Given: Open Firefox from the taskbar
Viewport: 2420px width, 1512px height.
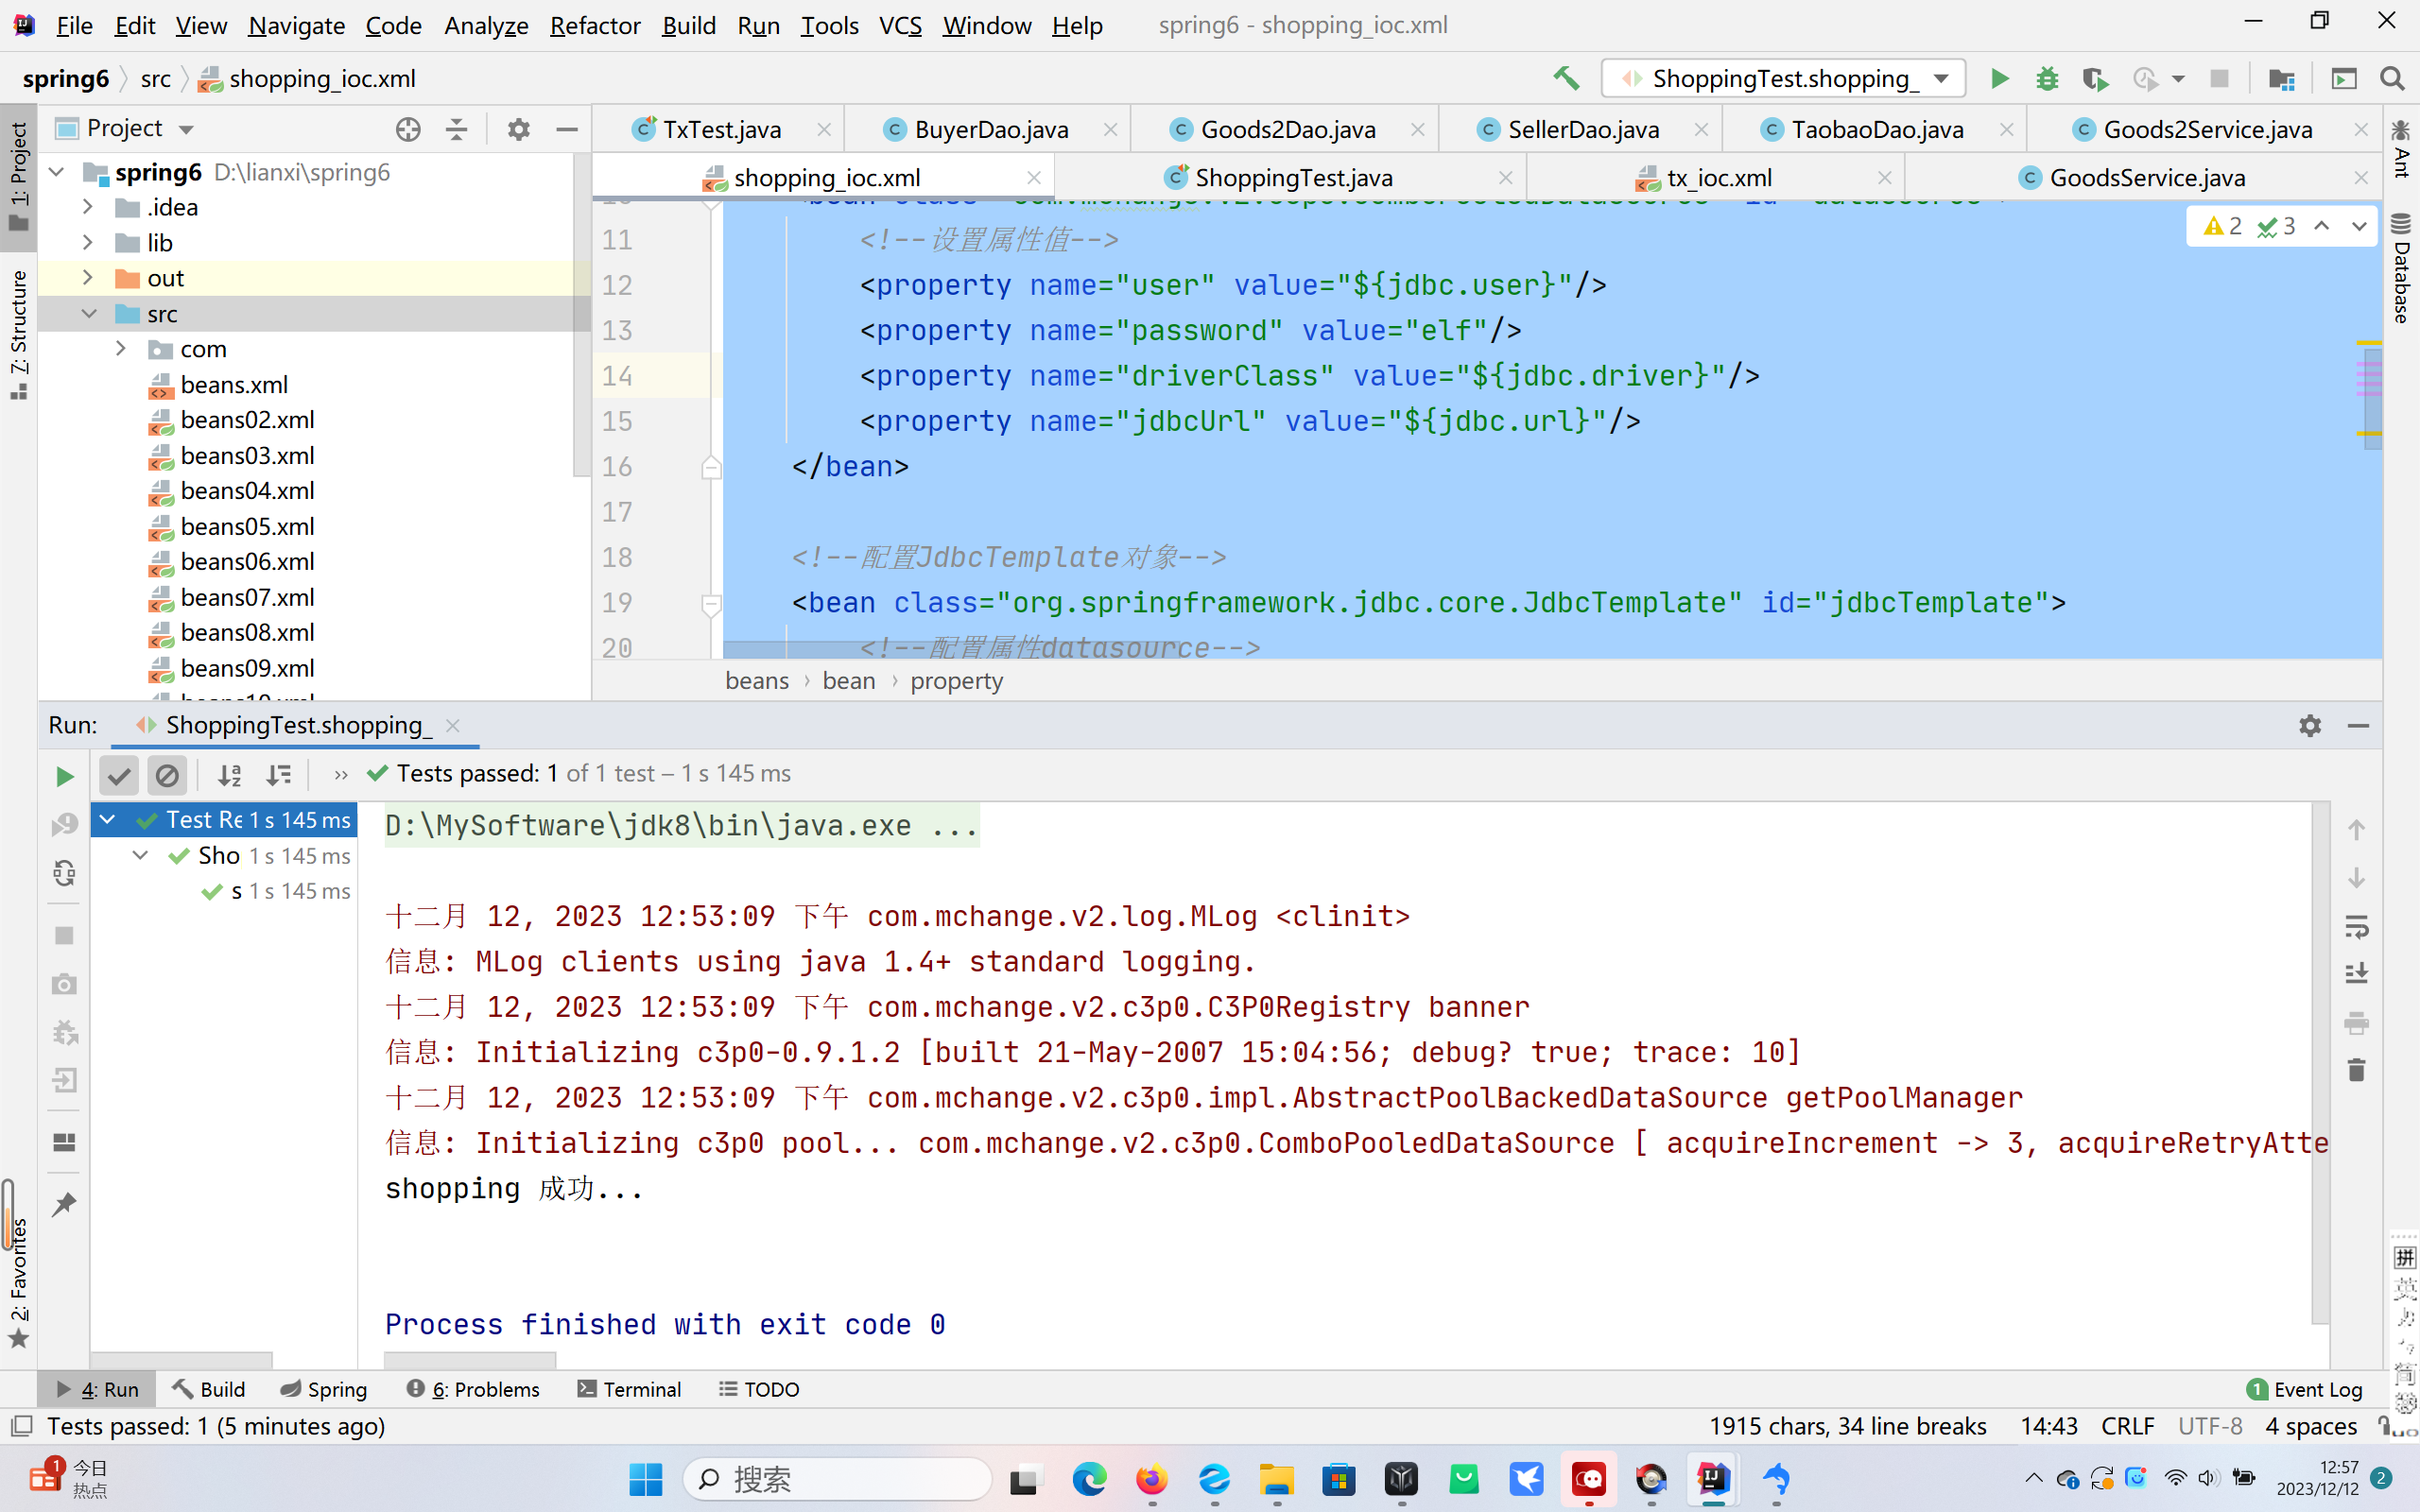Looking at the screenshot, I should pyautogui.click(x=1152, y=1478).
